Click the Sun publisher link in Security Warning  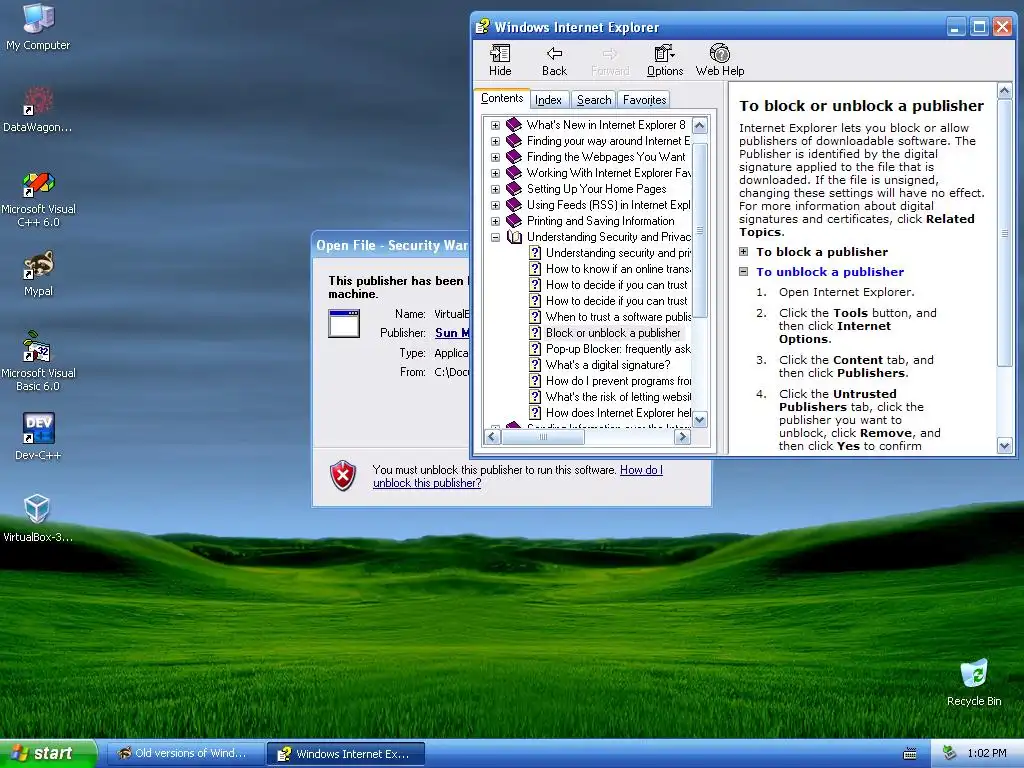pos(452,332)
